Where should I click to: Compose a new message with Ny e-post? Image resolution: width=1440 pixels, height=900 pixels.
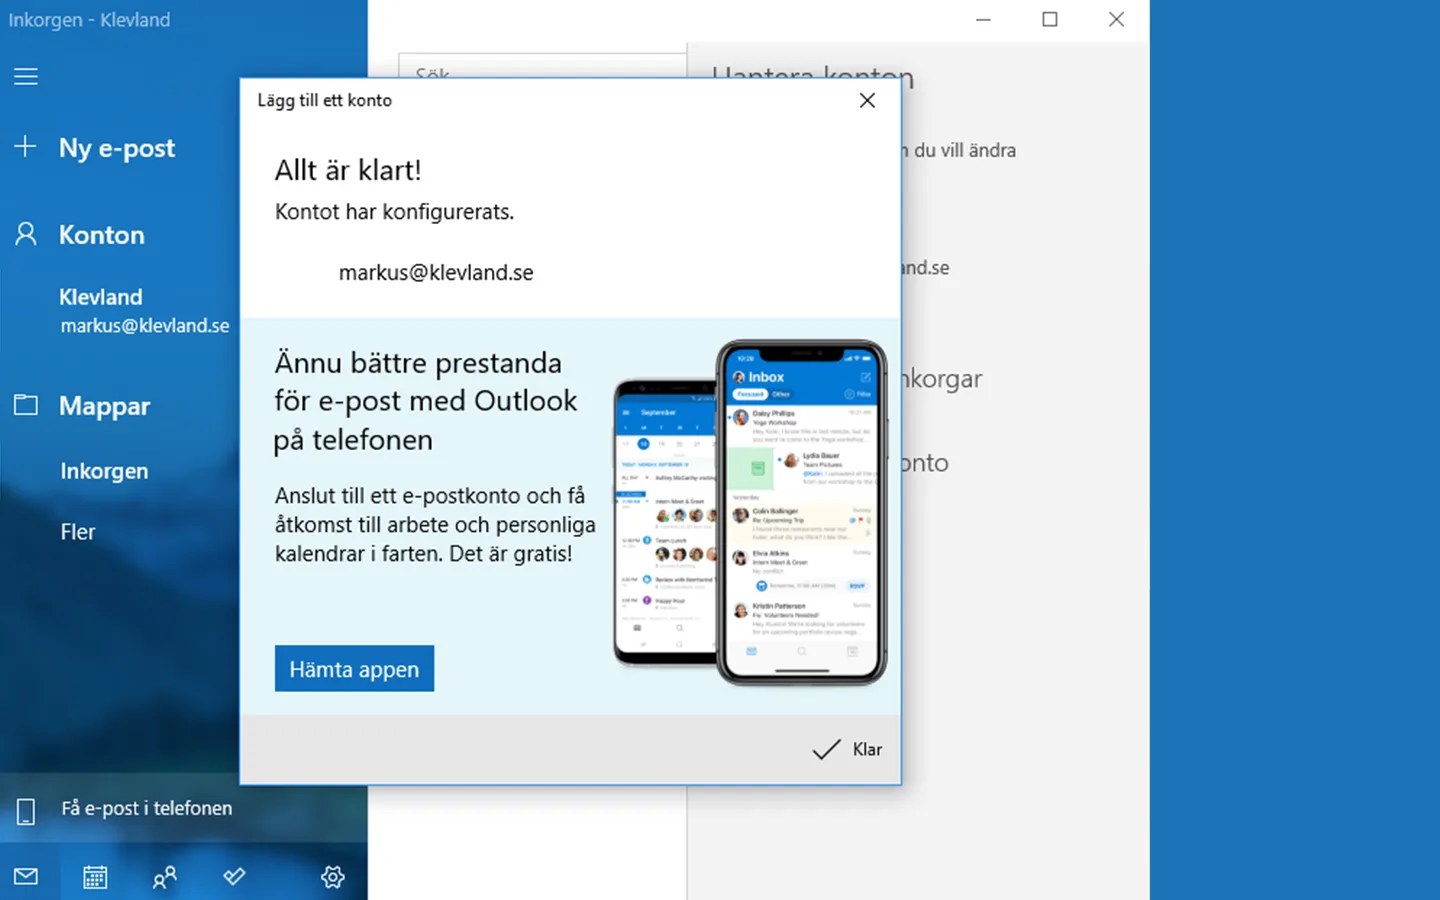pyautogui.click(x=116, y=148)
